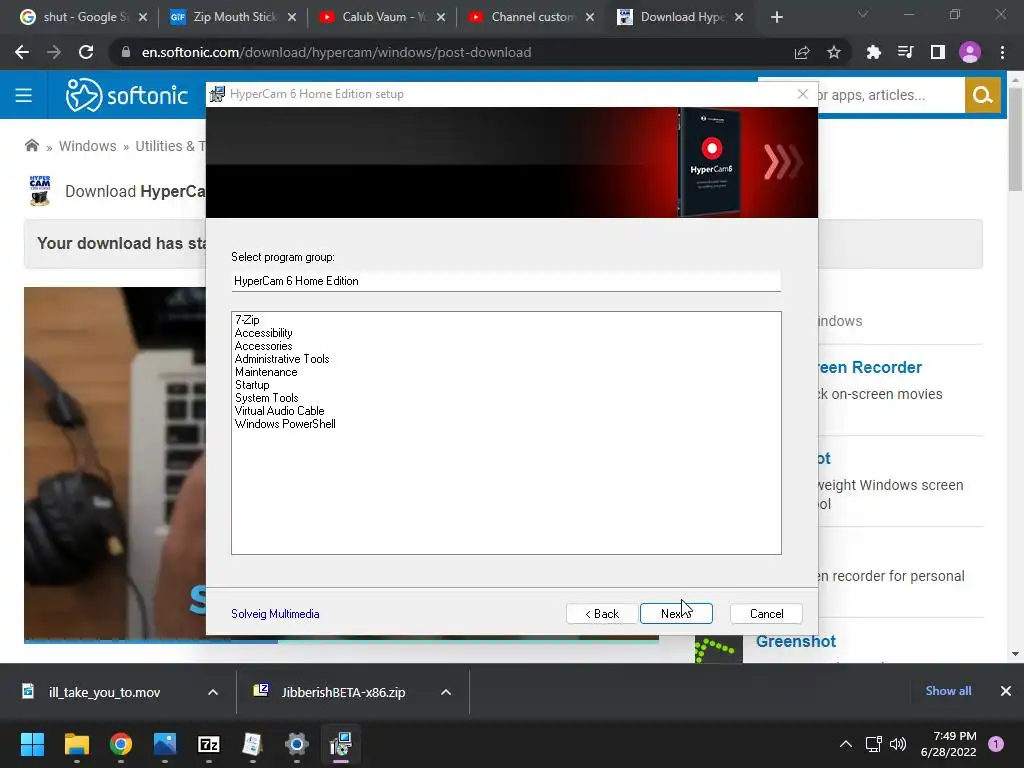Reload the current page
Screen dimensions: 1024x768
(86, 52)
